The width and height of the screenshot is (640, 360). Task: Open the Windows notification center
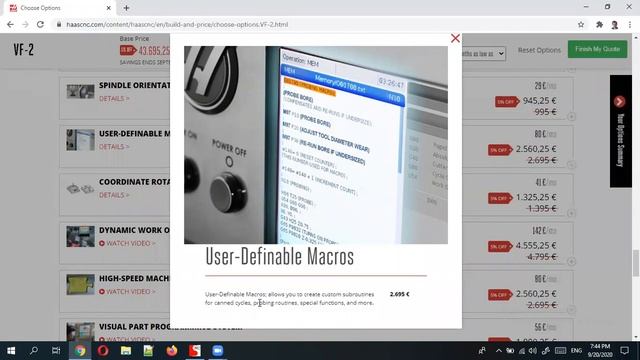pyautogui.click(x=624, y=351)
